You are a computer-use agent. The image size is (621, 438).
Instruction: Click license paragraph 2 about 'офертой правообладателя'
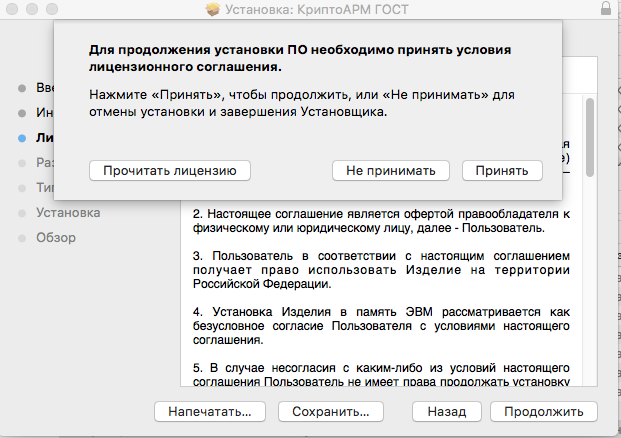pyautogui.click(x=381, y=221)
